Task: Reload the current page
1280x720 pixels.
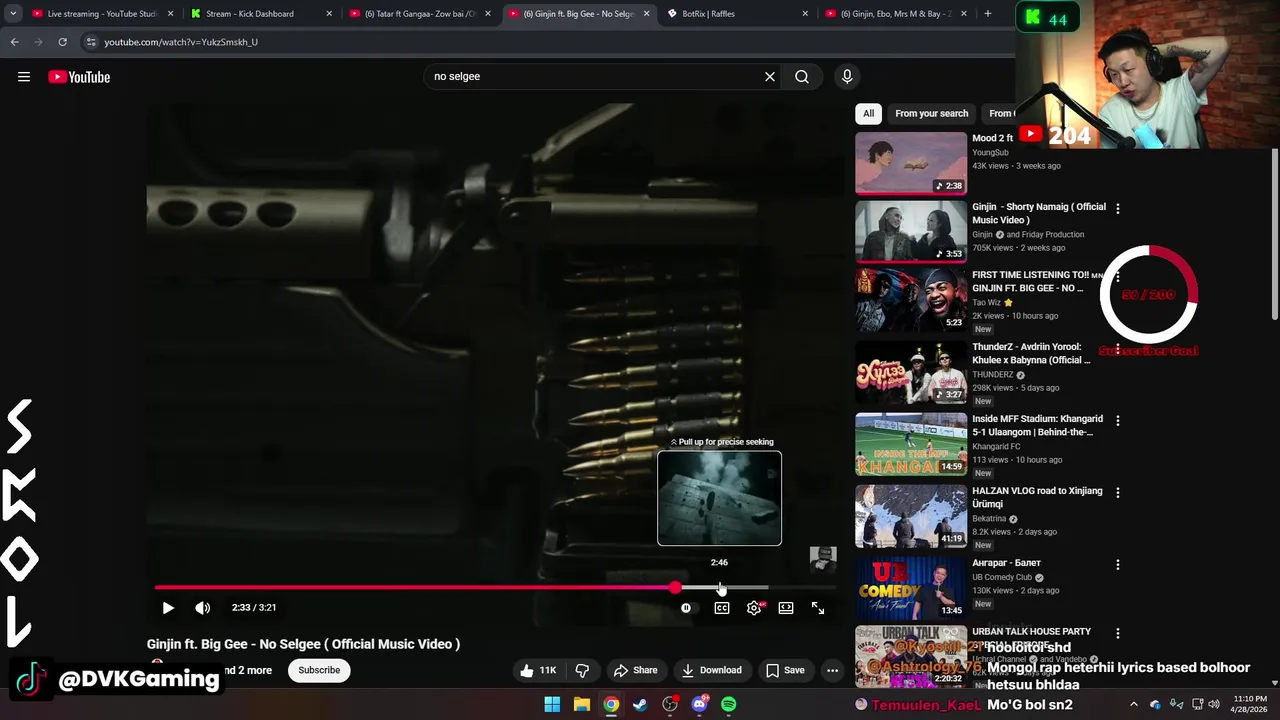Action: pyautogui.click(x=62, y=42)
